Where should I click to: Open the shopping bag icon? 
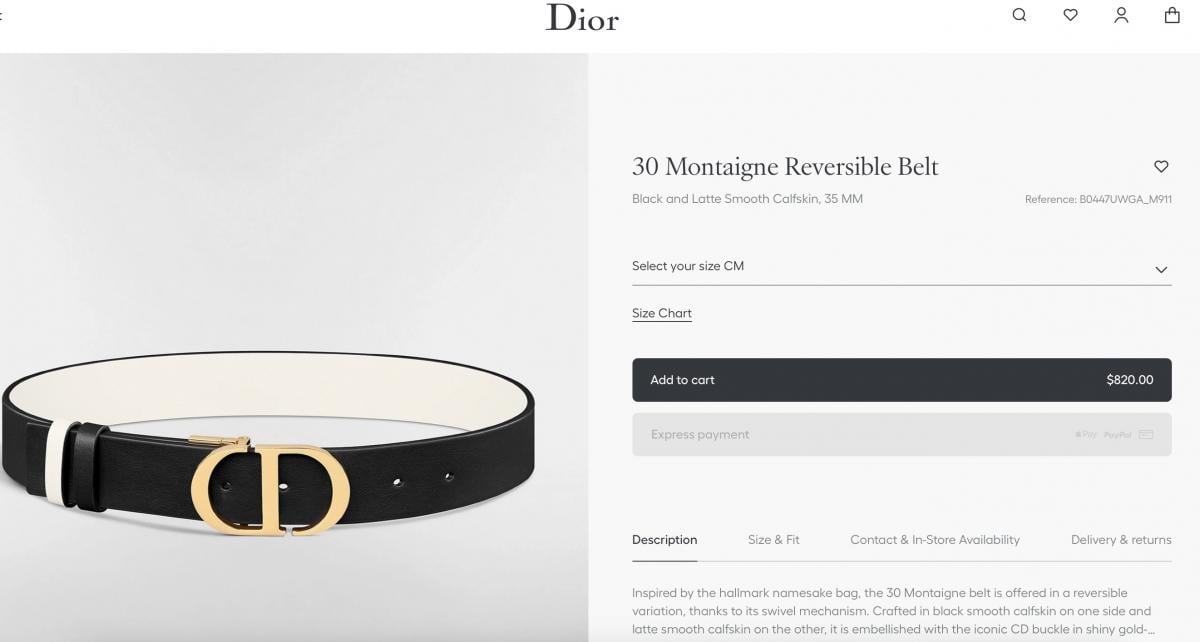point(1172,15)
